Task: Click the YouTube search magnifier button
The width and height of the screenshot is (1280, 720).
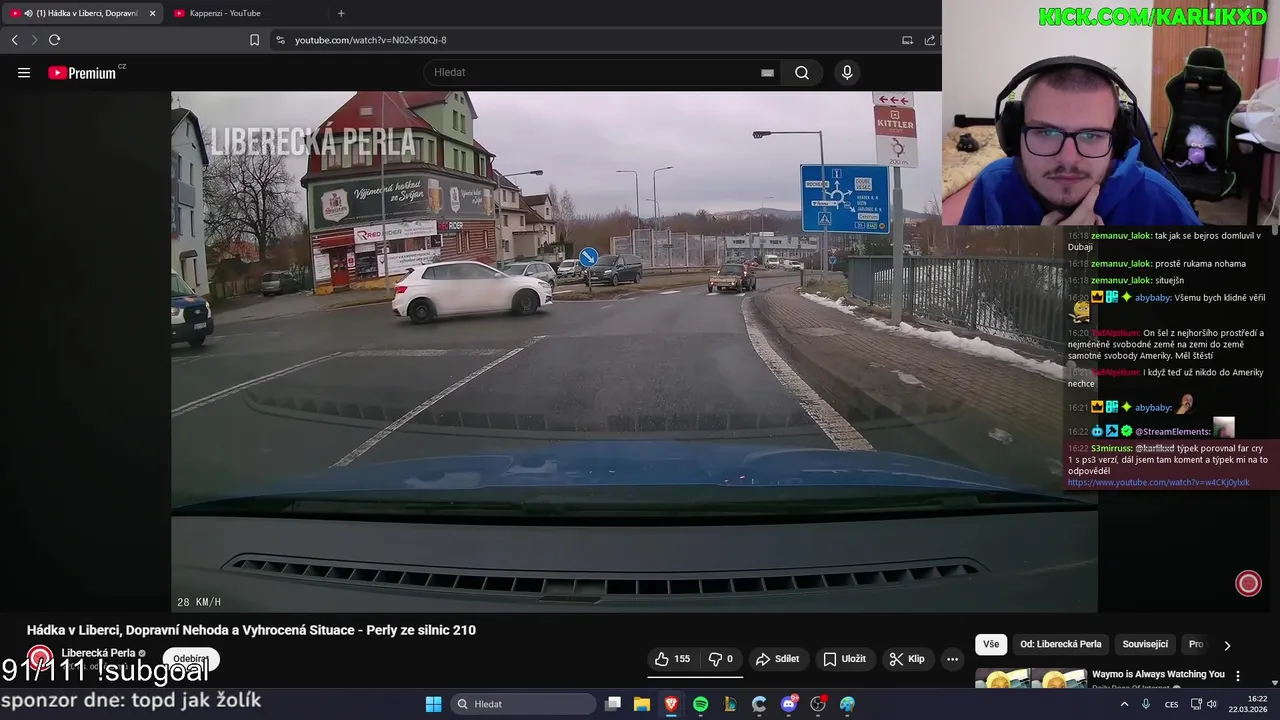Action: (802, 72)
